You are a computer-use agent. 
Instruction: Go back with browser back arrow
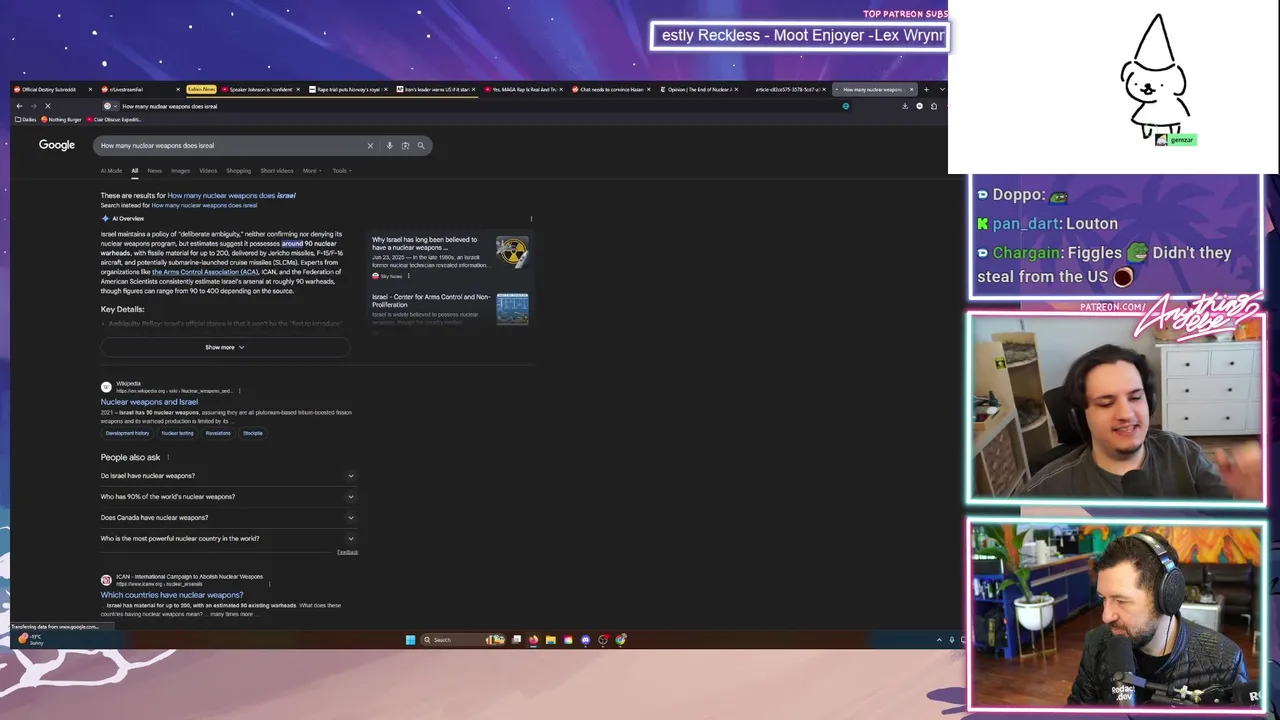pyautogui.click(x=19, y=106)
